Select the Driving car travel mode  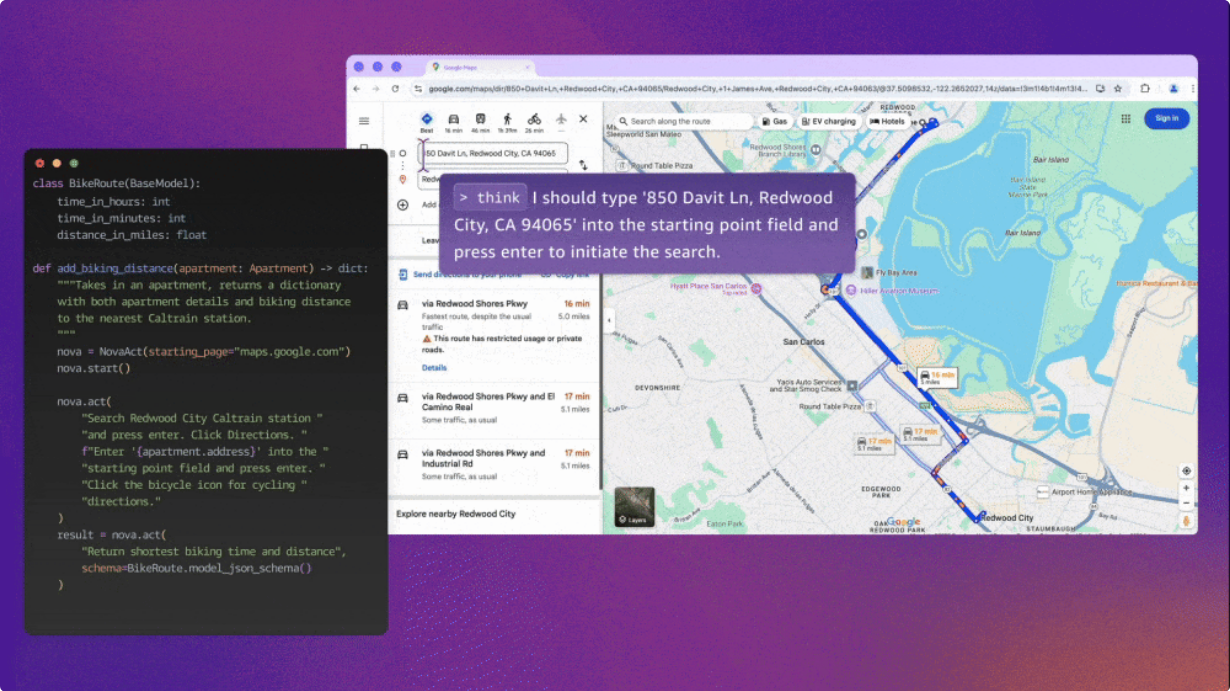[x=453, y=119]
